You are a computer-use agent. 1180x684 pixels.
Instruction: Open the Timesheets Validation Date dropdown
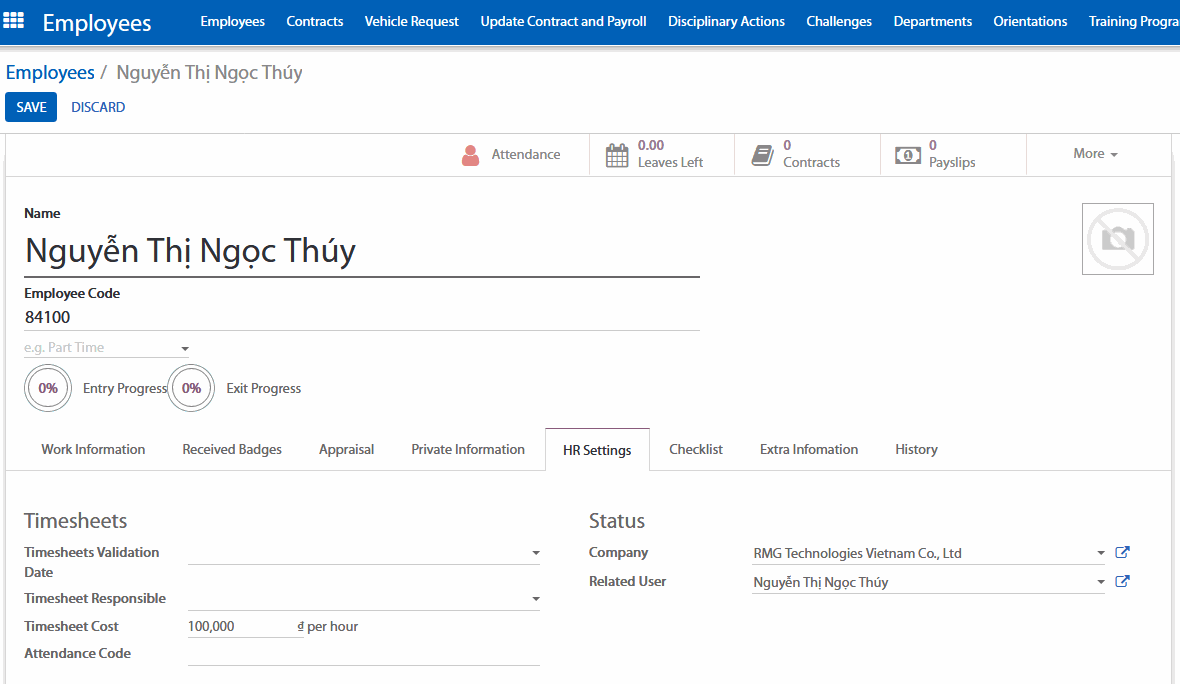pos(535,553)
